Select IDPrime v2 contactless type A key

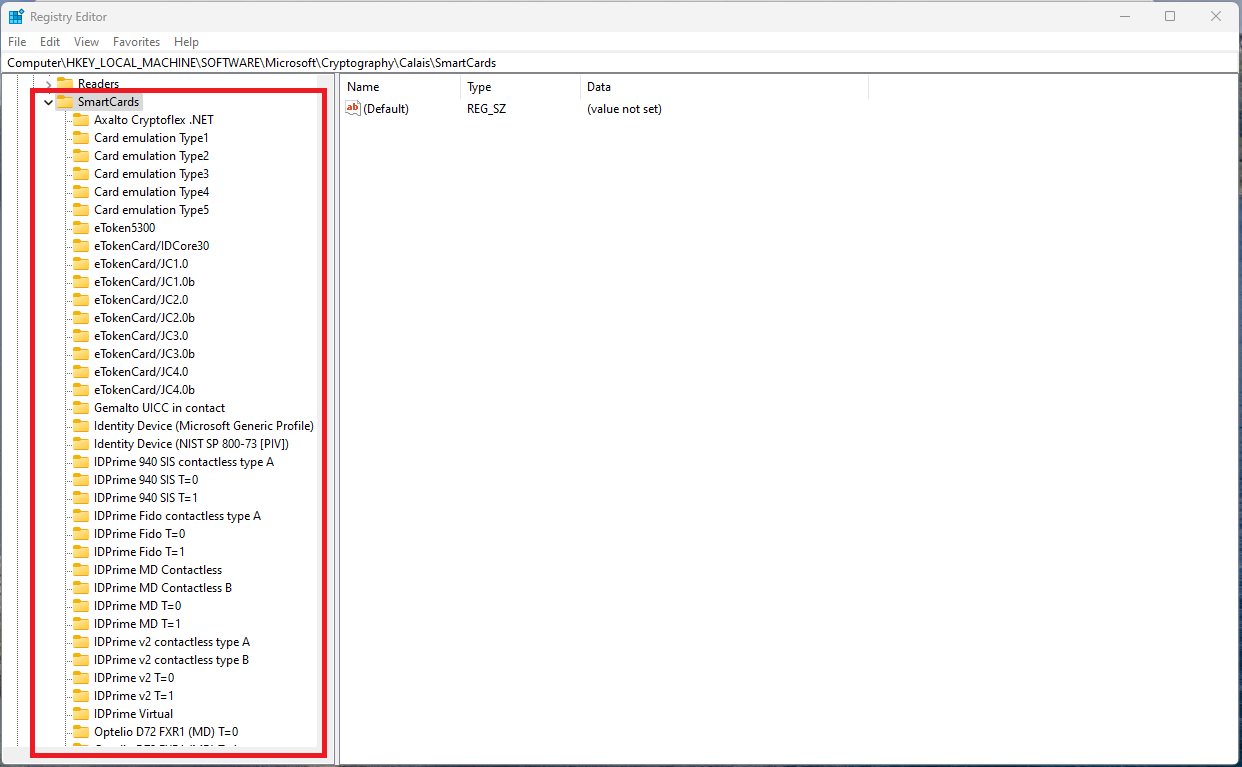point(172,642)
